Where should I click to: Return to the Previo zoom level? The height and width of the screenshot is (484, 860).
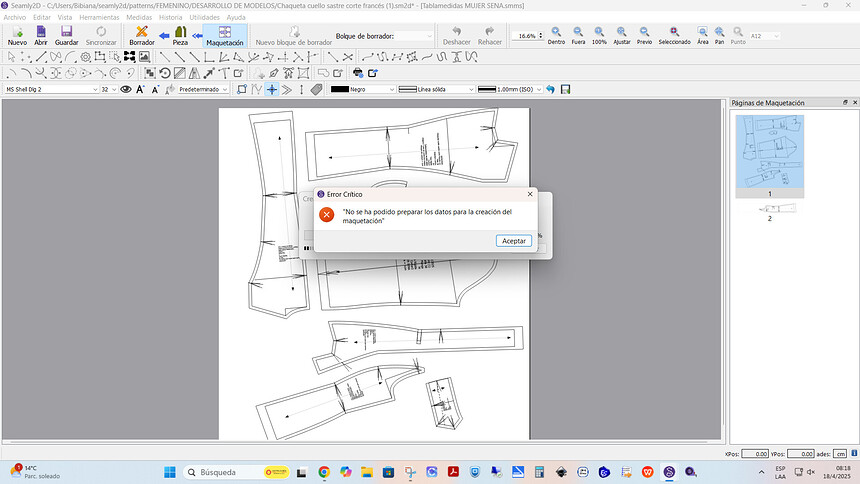pos(644,36)
